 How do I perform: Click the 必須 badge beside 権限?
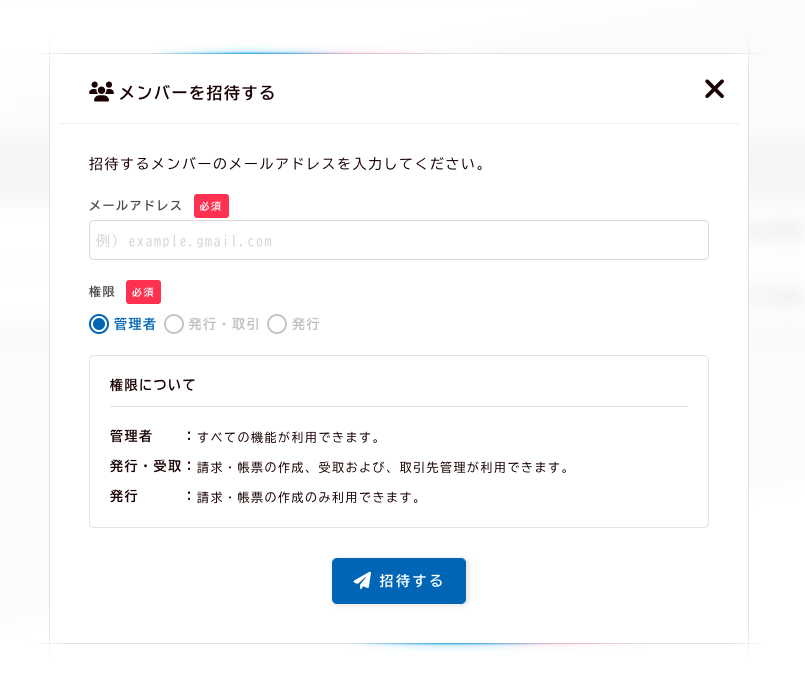point(143,292)
